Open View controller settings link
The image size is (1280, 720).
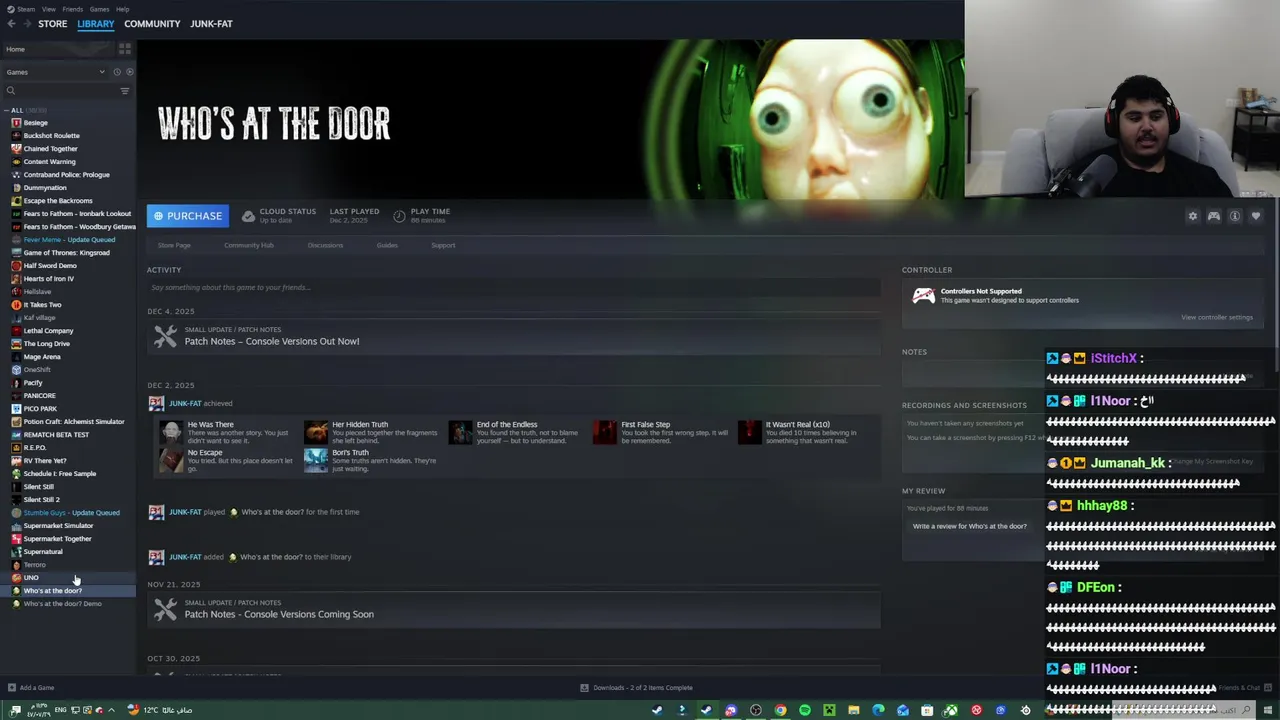pos(1217,317)
